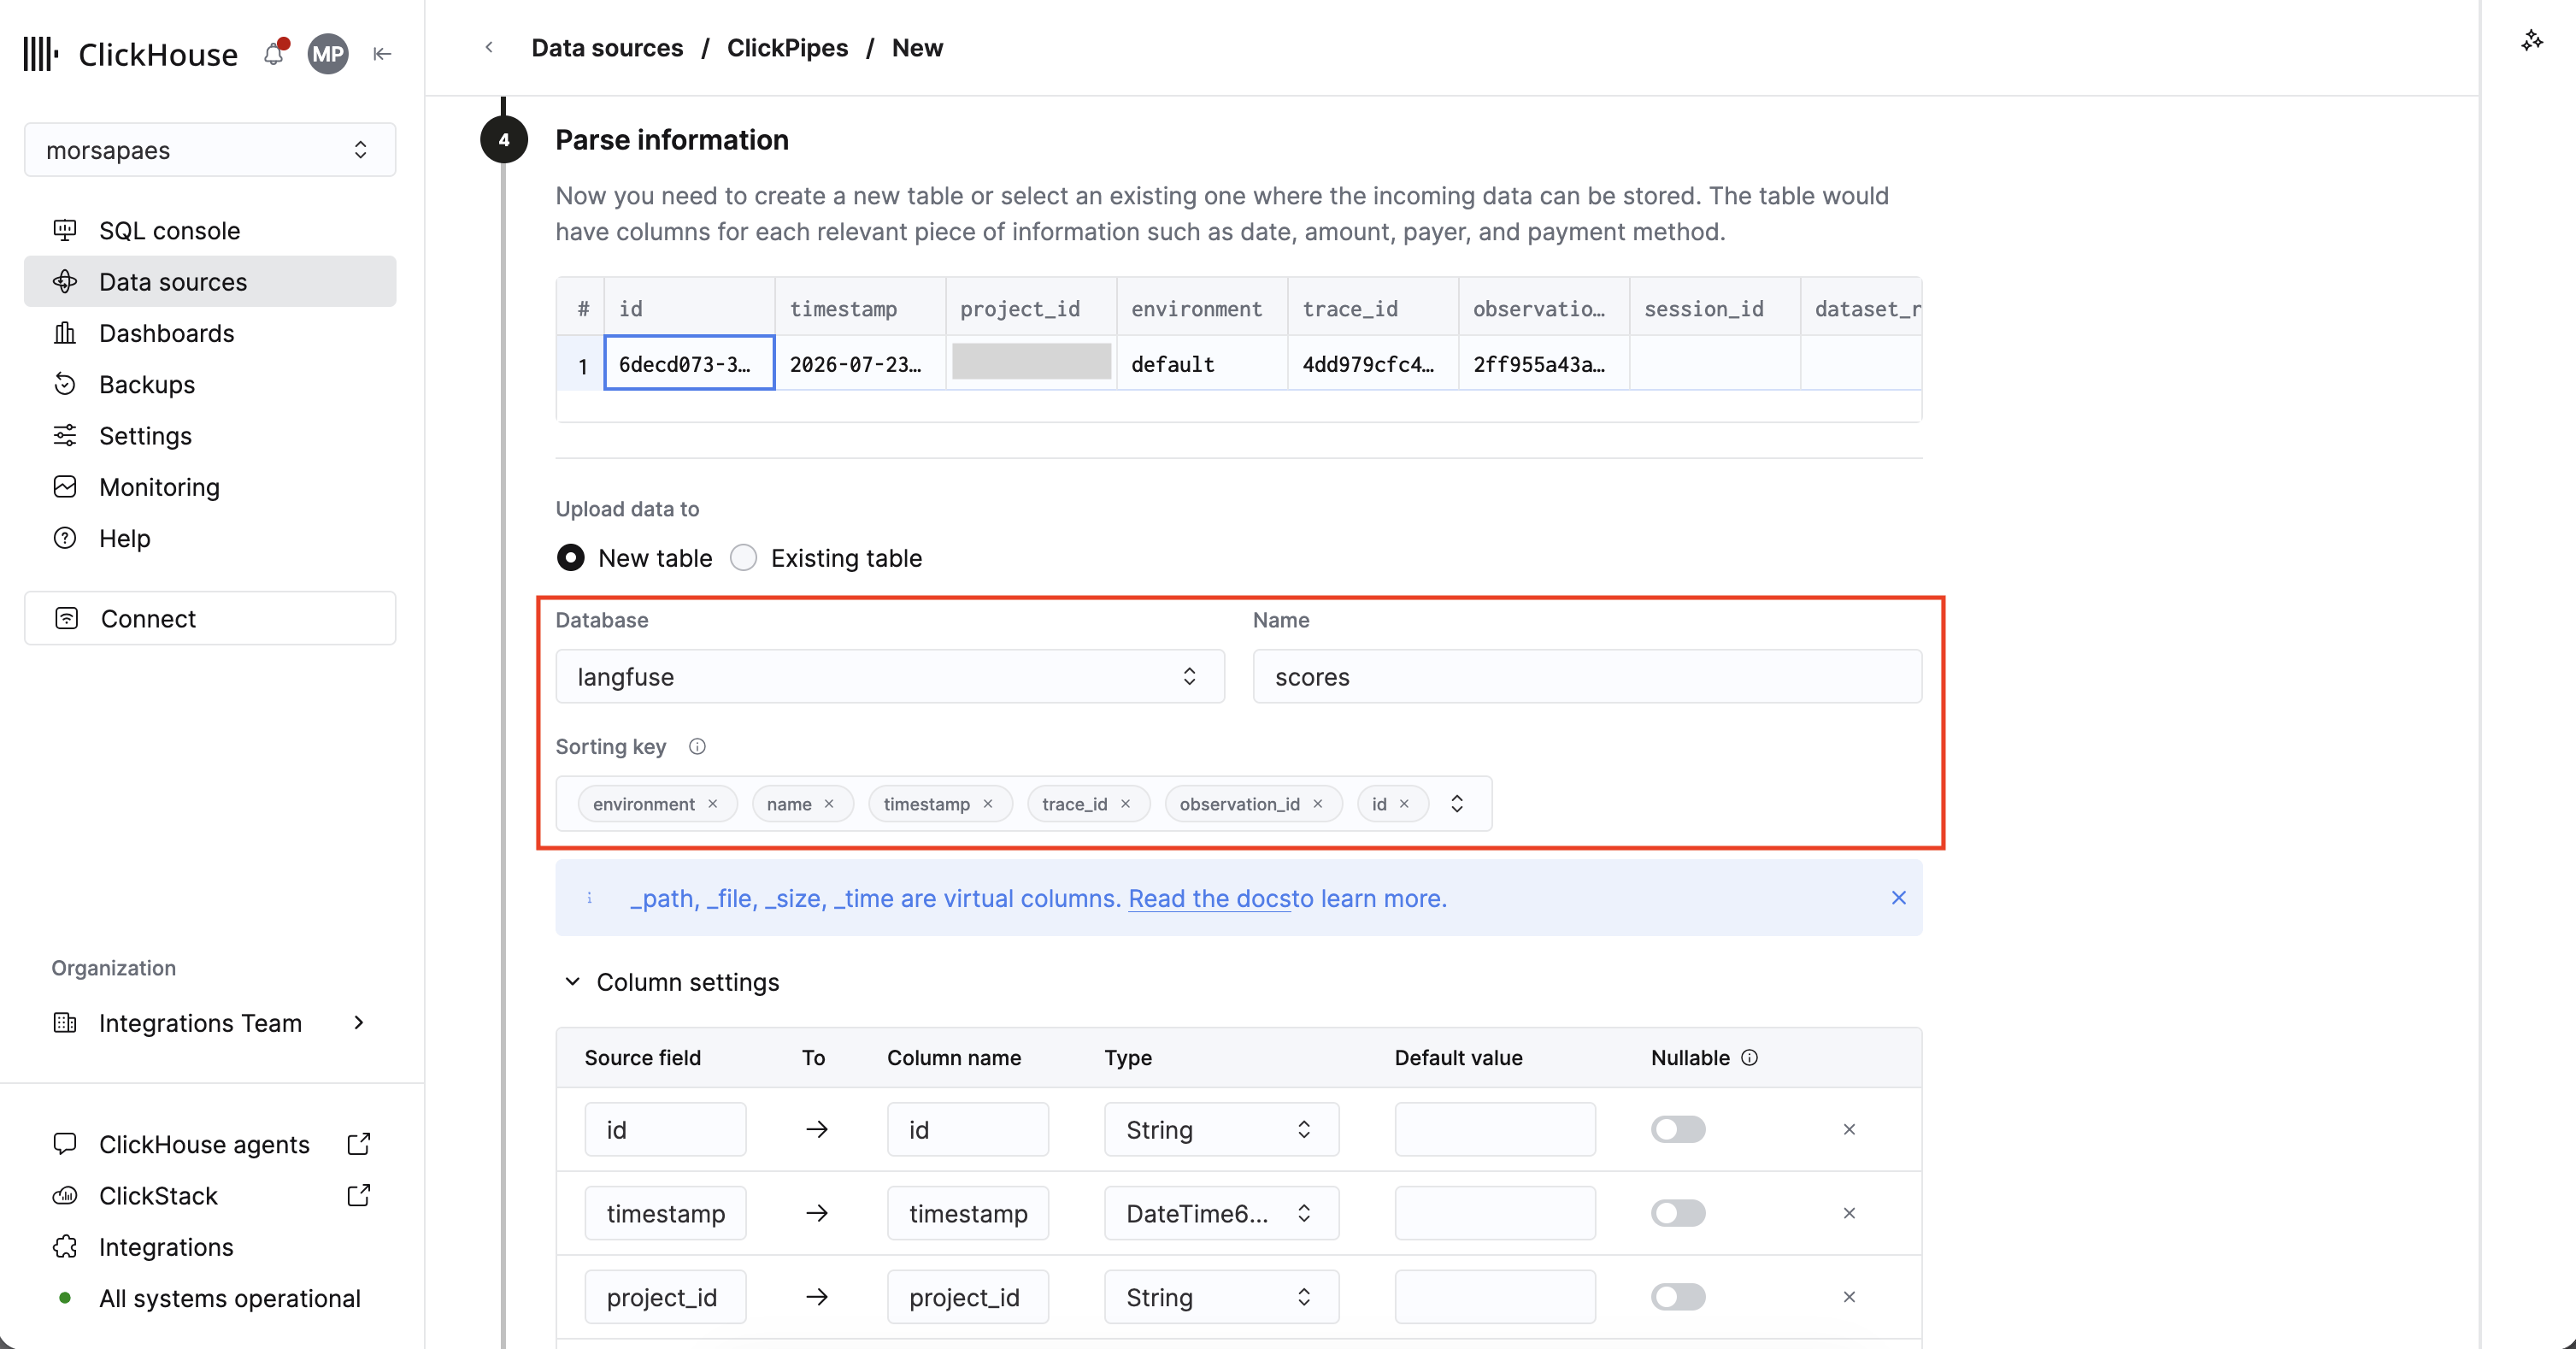Click the session_id column header

coord(1715,308)
